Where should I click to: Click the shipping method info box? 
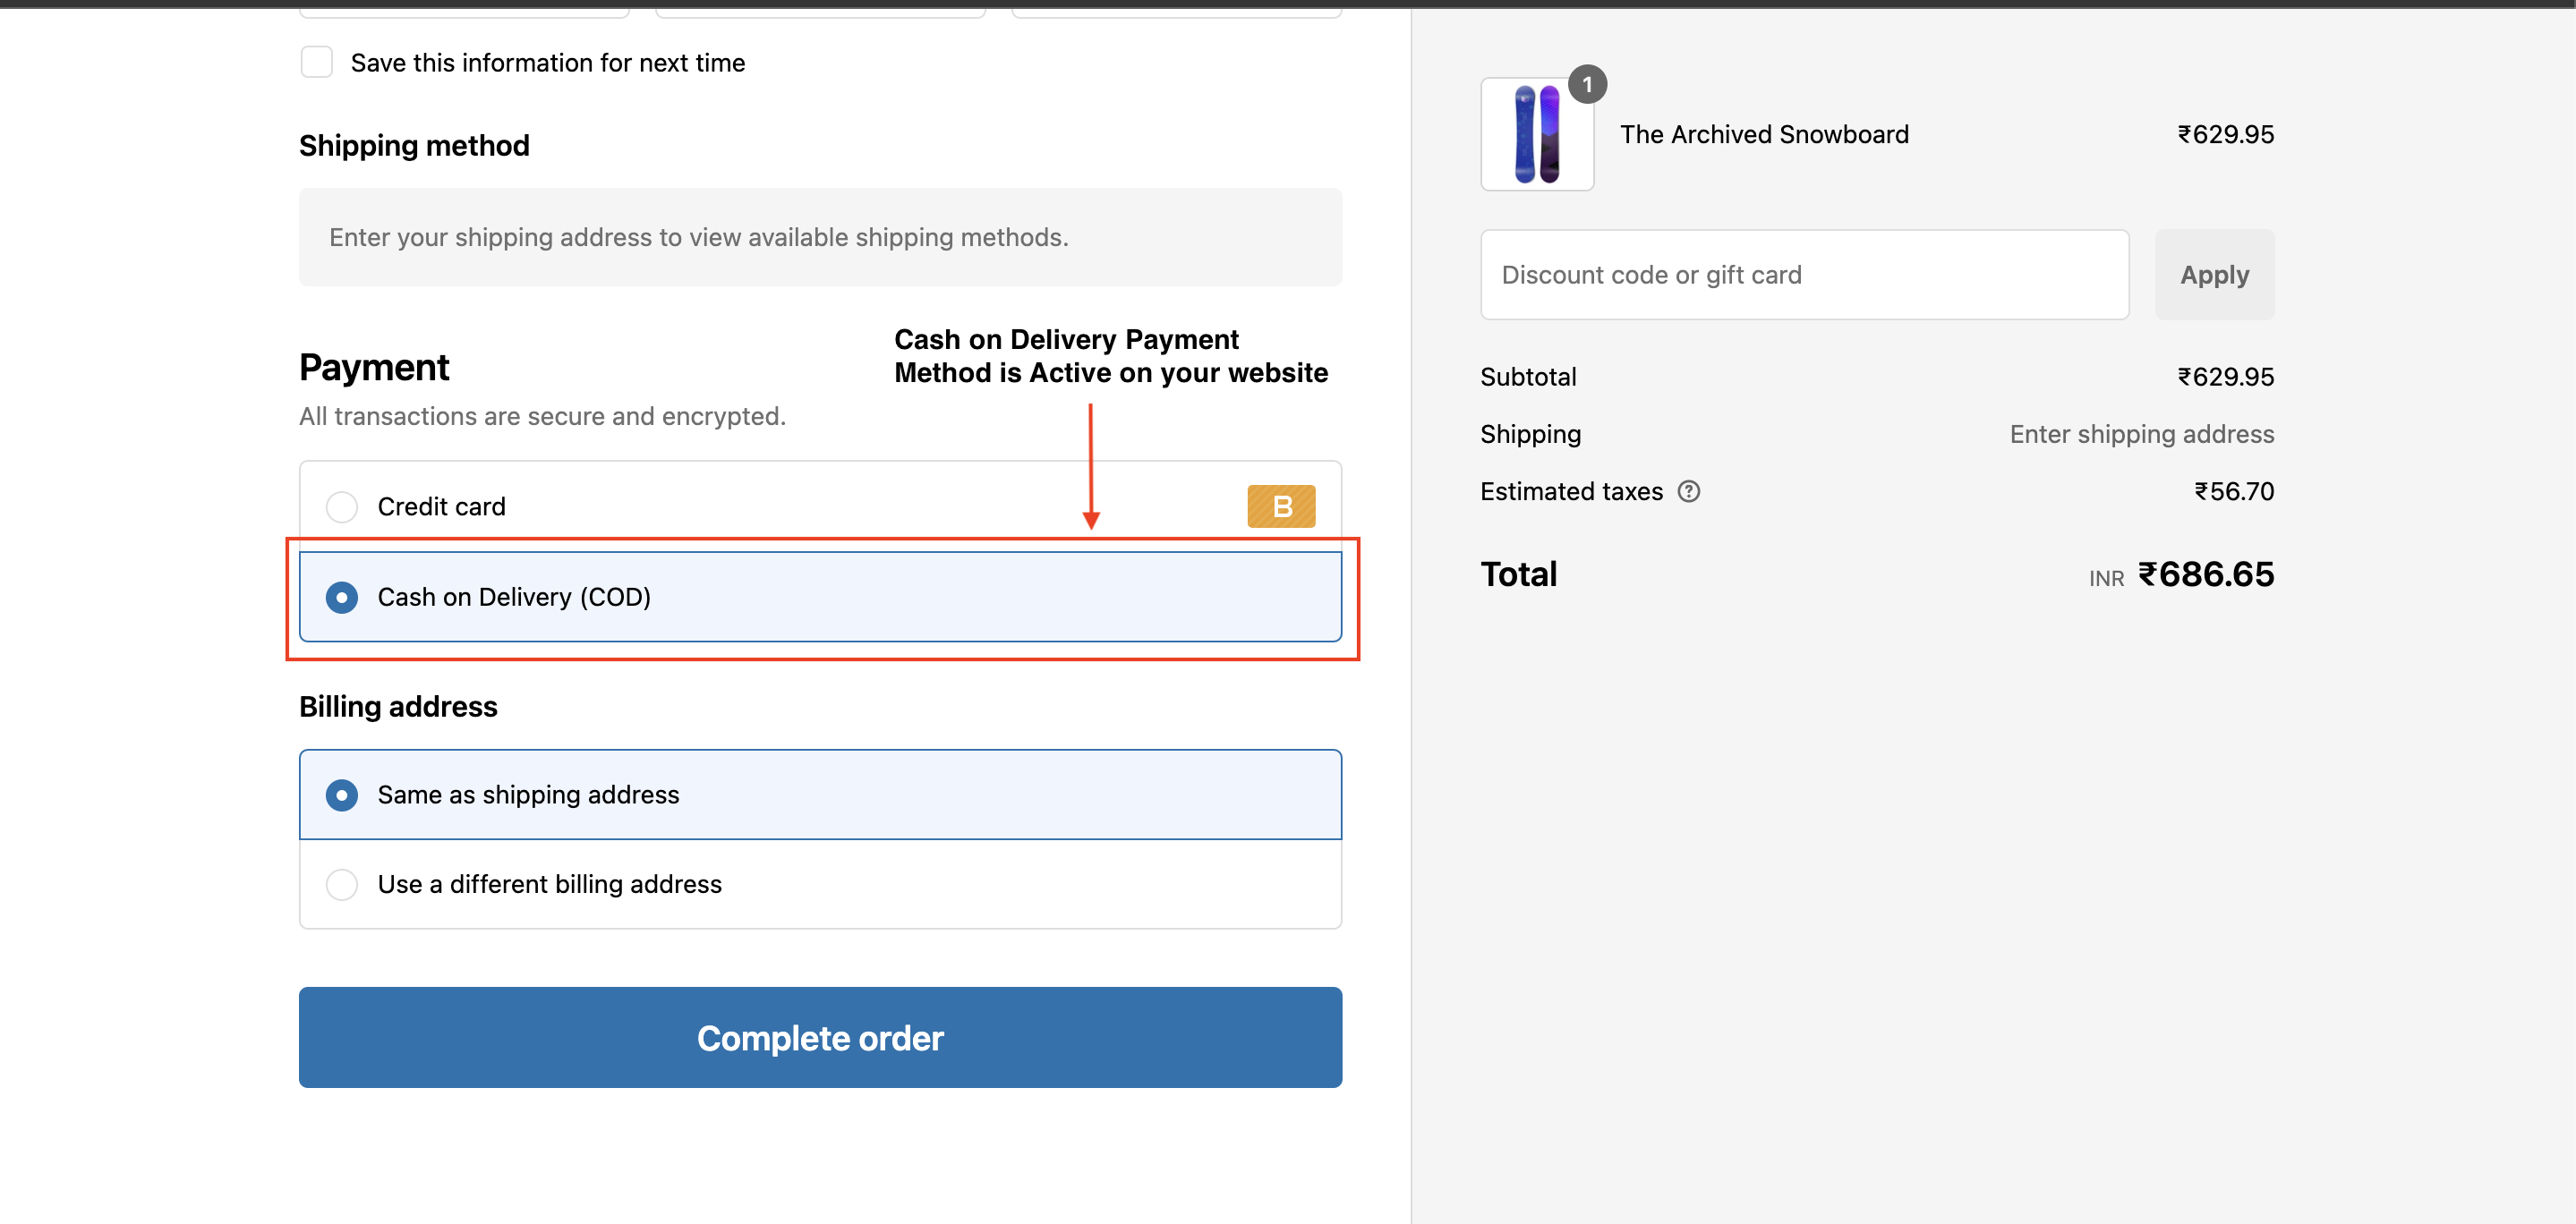click(820, 237)
